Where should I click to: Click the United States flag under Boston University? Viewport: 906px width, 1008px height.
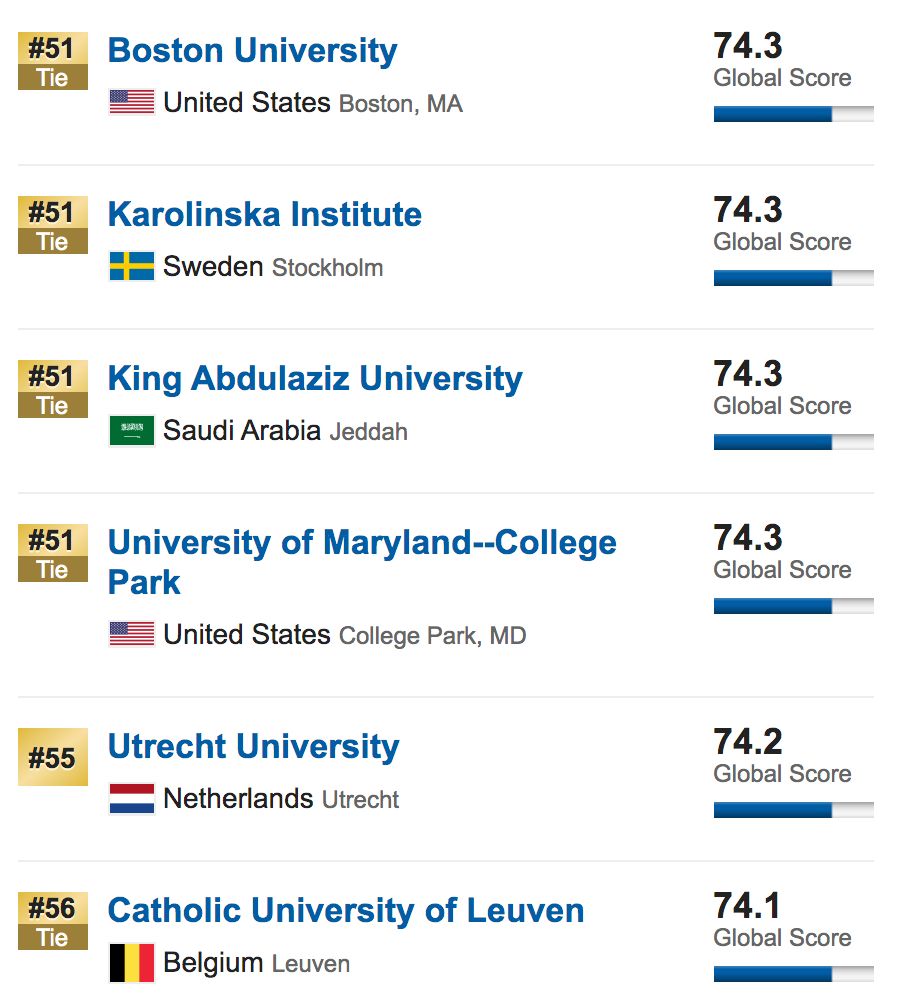click(x=132, y=102)
